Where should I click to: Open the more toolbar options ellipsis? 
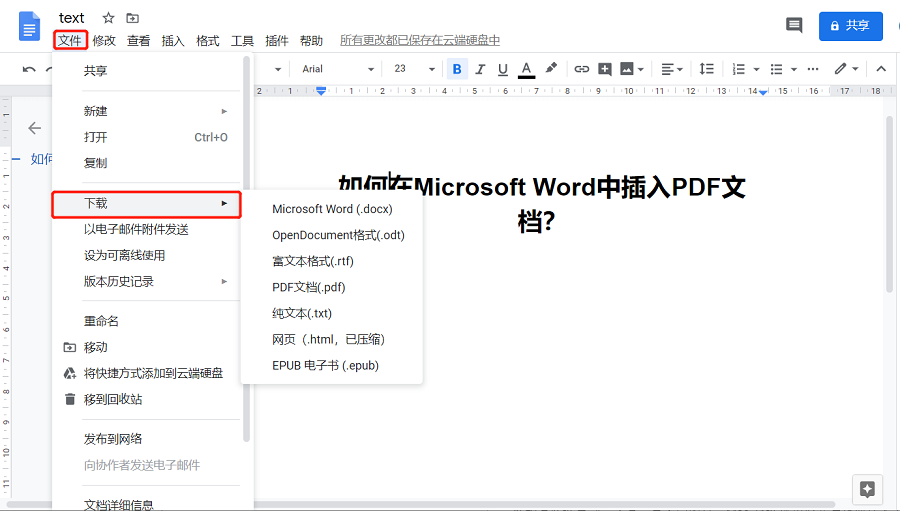(813, 69)
